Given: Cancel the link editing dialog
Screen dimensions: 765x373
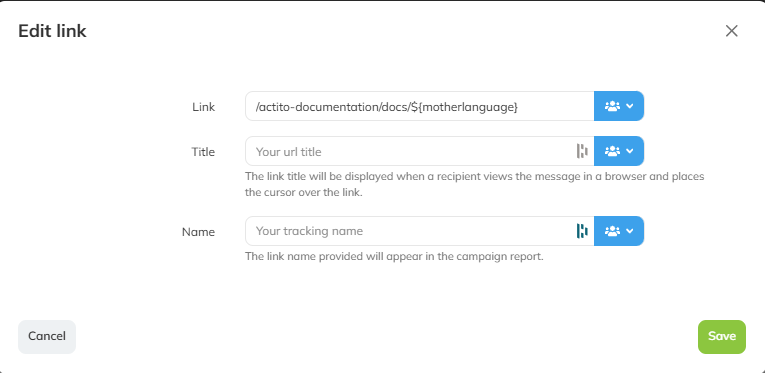Looking at the screenshot, I should [47, 336].
